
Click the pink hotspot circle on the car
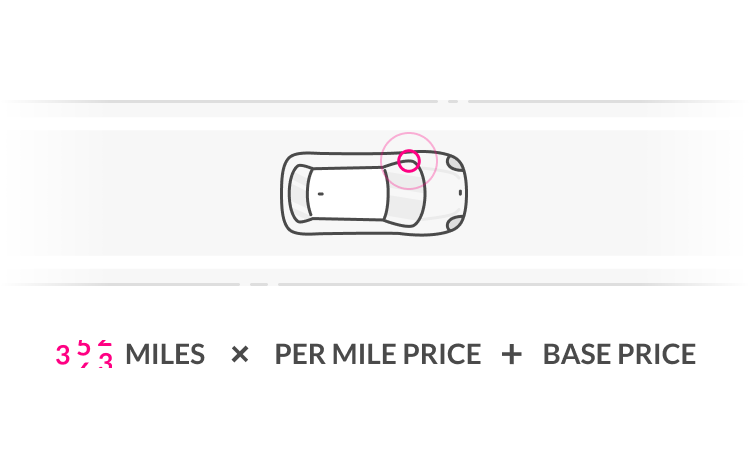coord(408,161)
